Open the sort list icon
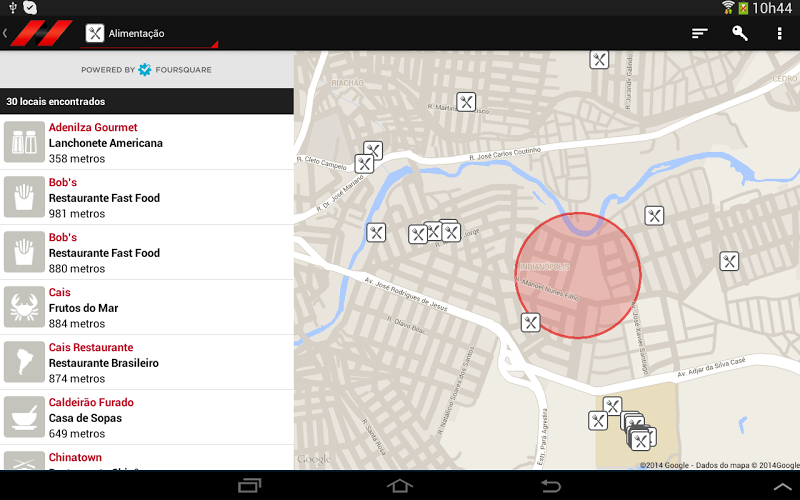 (699, 33)
